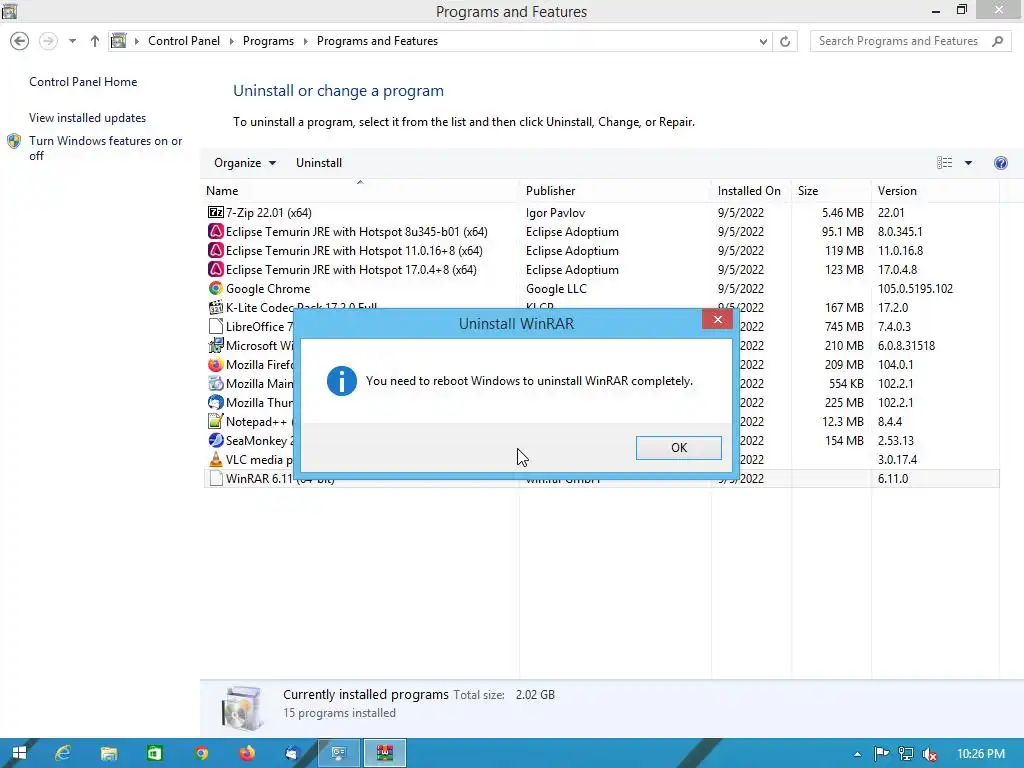The image size is (1024, 768).
Task: Click version 105.0.5195.102 cell
Action: tap(915, 289)
